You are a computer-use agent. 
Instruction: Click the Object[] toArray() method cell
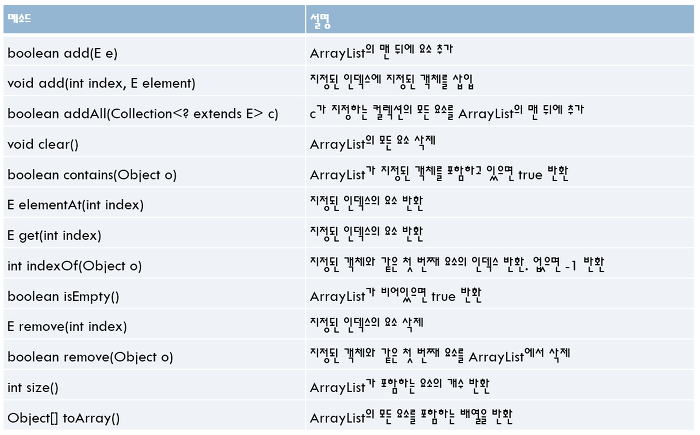click(154, 415)
